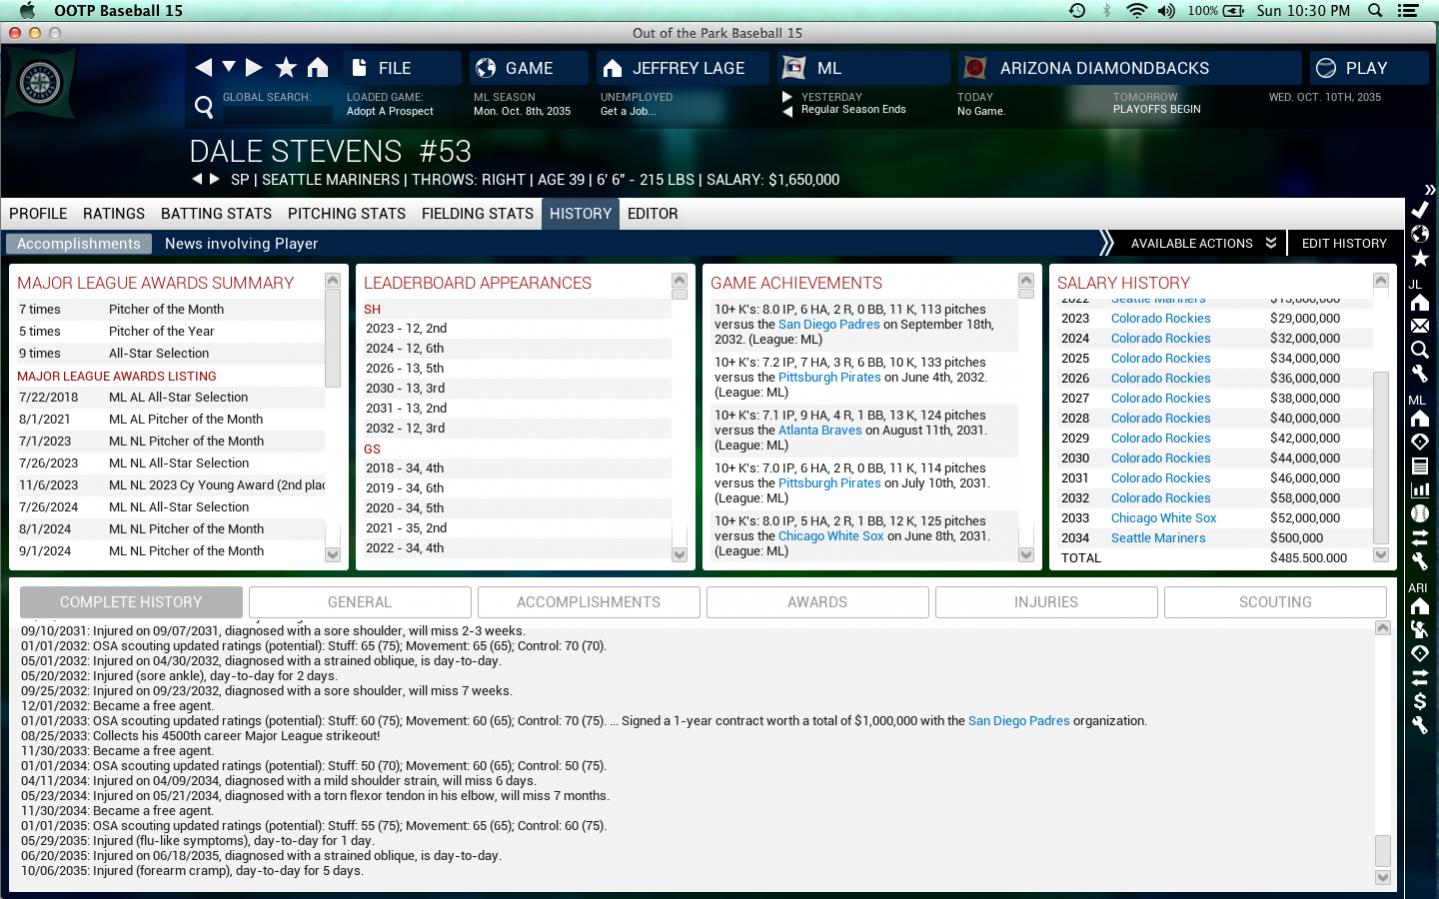
Task: Click the baseball icon in ML sidebar
Action: (x=1419, y=513)
